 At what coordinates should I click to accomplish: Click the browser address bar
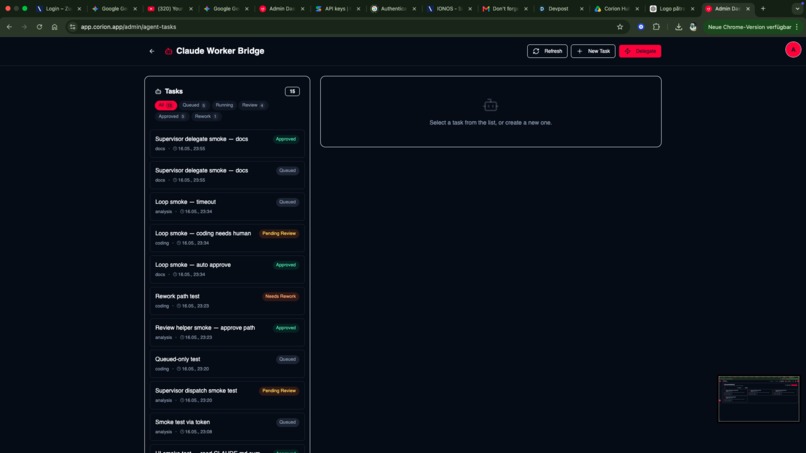coord(344,27)
